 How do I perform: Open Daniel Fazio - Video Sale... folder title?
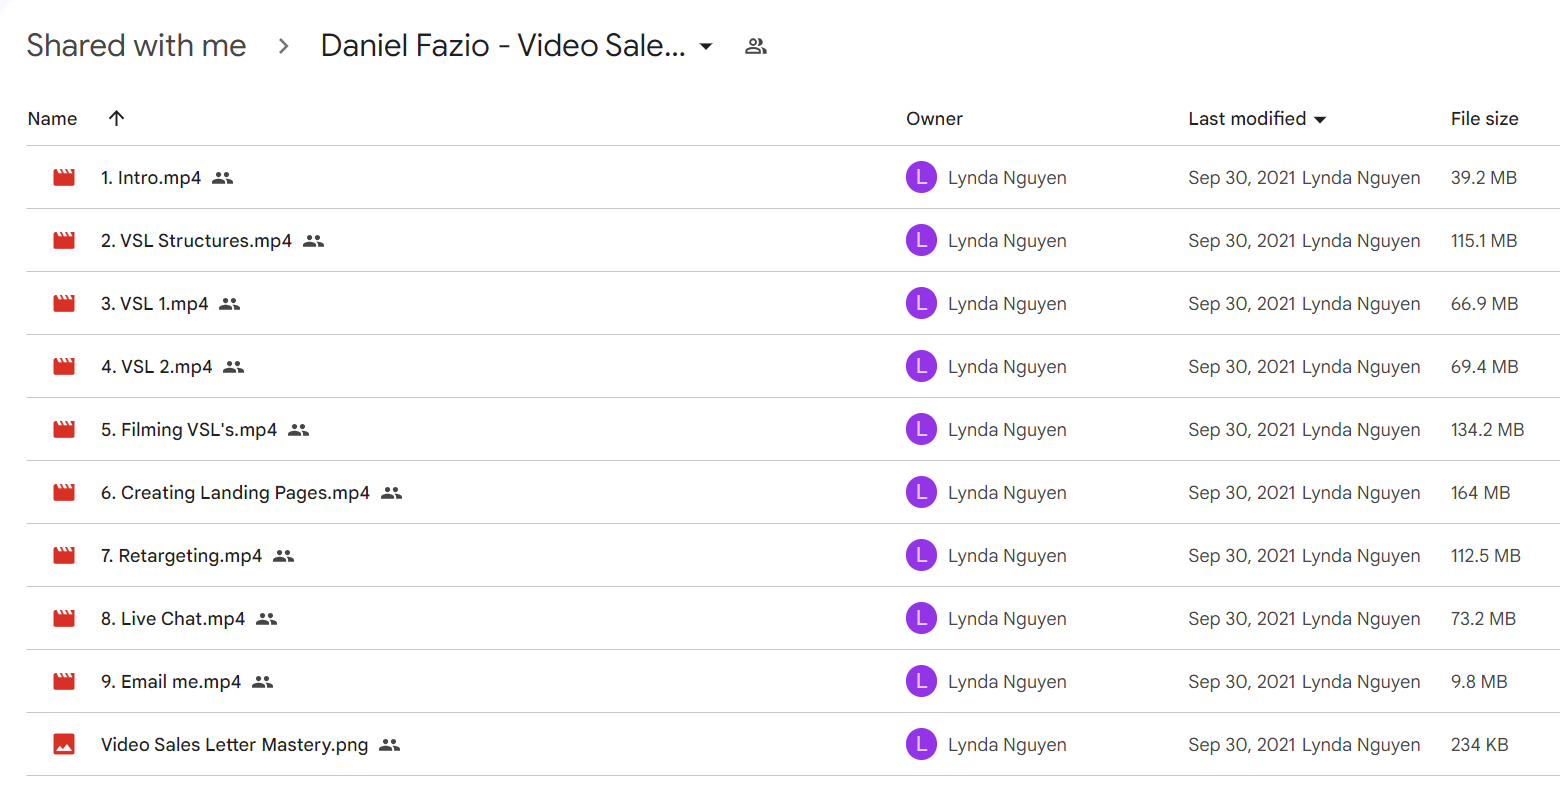coord(503,46)
